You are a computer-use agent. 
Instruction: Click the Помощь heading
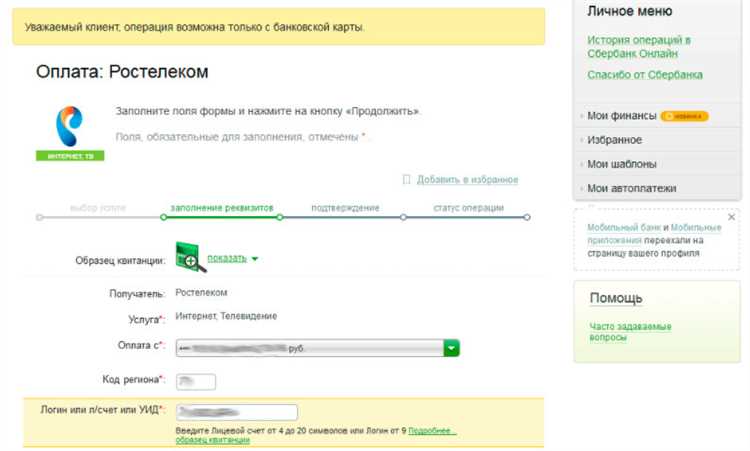coord(616,298)
